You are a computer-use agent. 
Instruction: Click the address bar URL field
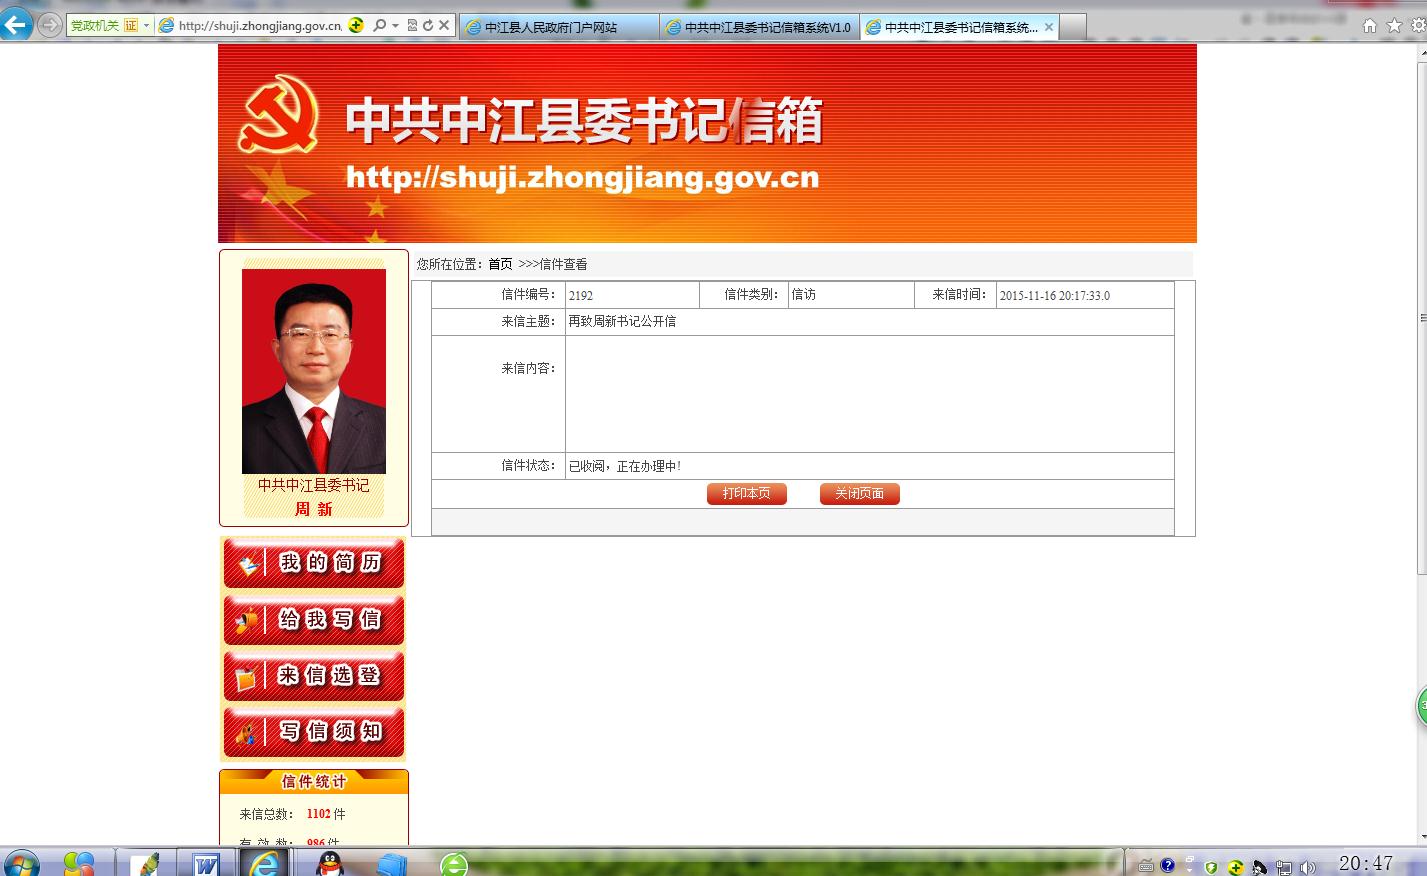pos(259,26)
